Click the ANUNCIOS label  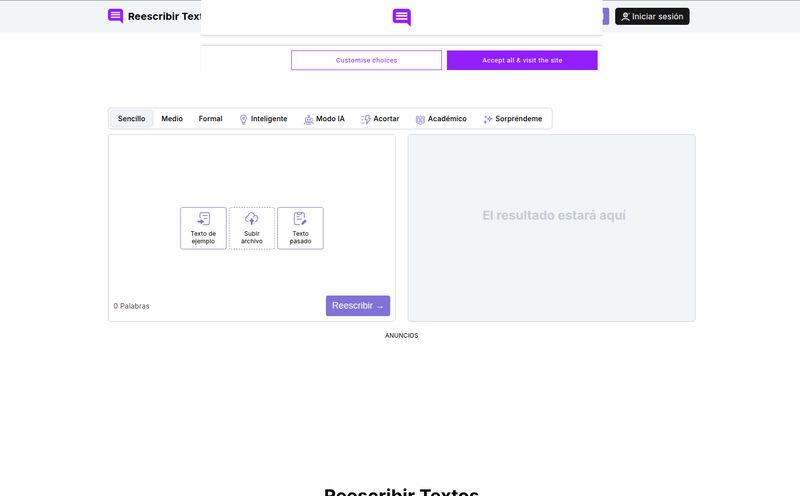(402, 335)
